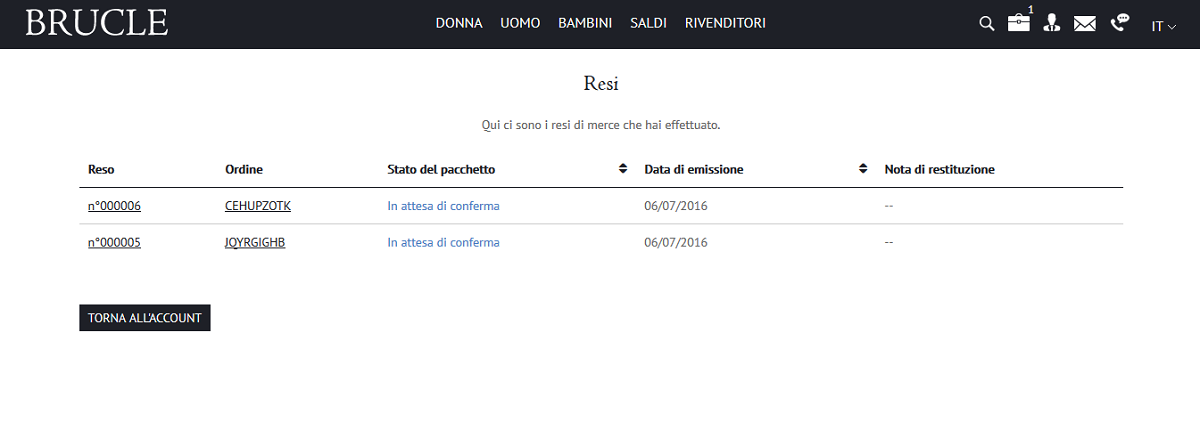Click the BRUCLE logo
This screenshot has height=430, width=1200.
[x=97, y=23]
